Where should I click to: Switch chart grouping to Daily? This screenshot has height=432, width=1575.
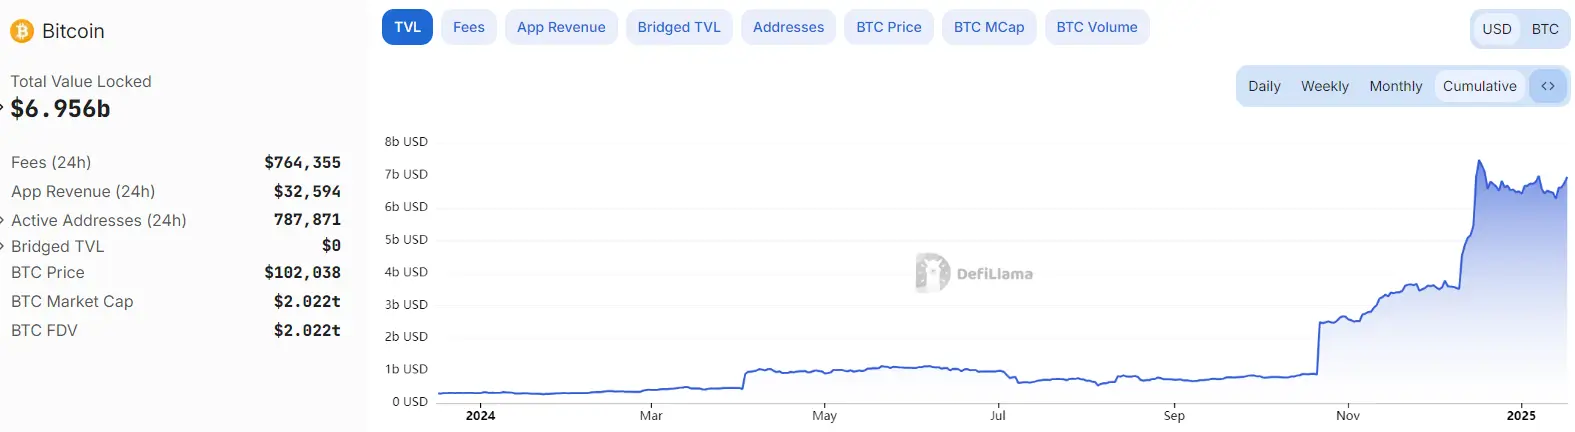[x=1264, y=86]
